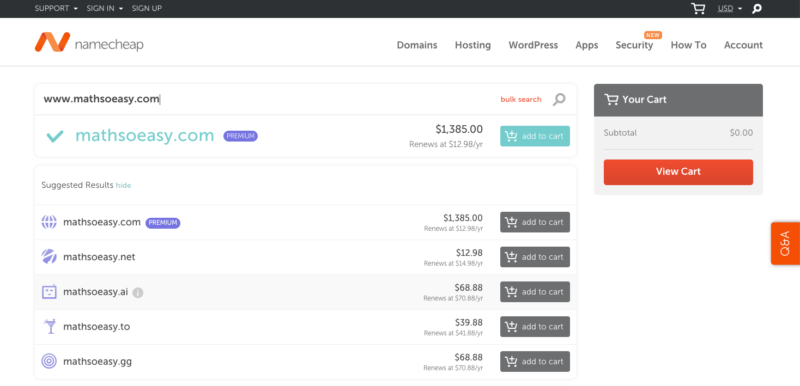Open the WordPress menu

tap(533, 45)
